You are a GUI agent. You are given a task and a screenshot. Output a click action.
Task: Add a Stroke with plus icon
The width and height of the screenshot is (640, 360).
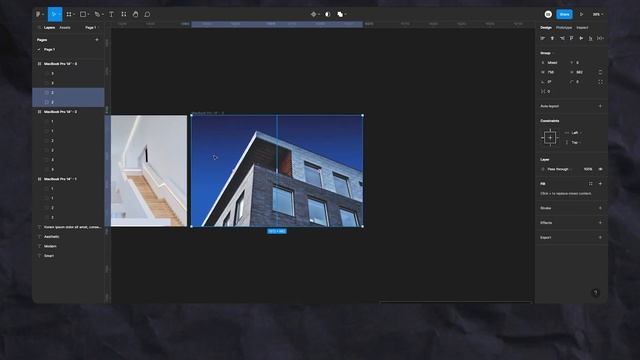(x=600, y=208)
